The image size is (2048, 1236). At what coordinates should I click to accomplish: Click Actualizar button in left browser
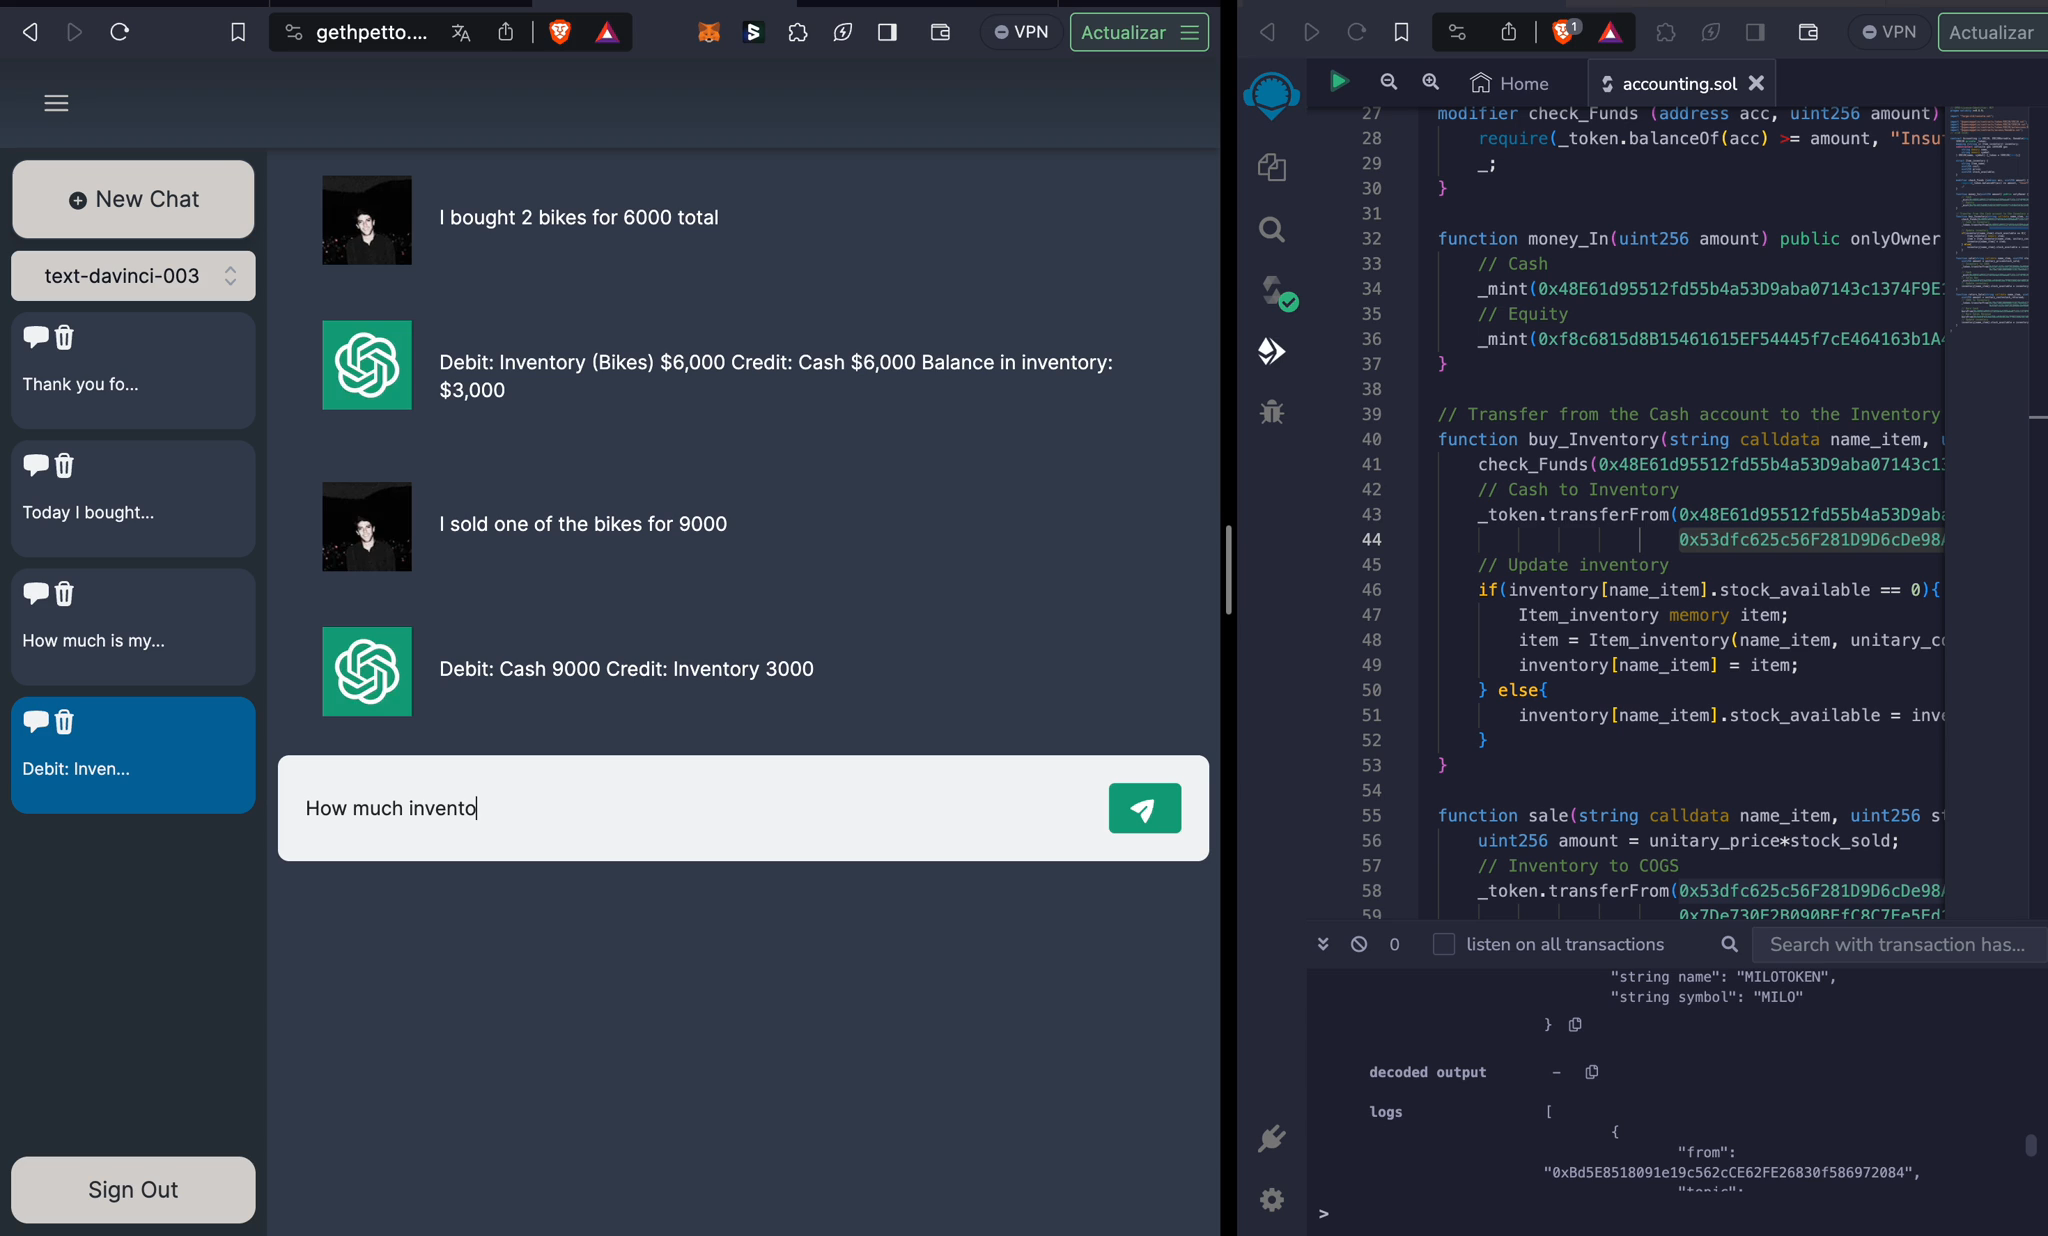pyautogui.click(x=1123, y=32)
